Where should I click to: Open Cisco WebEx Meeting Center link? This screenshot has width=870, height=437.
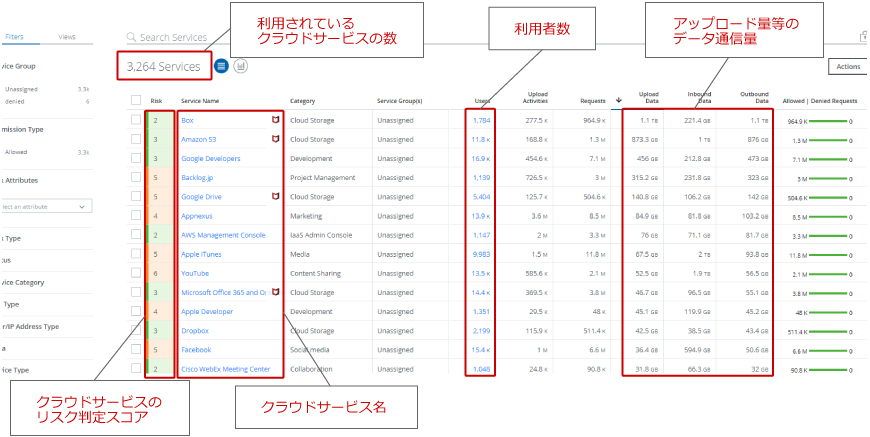coord(225,369)
